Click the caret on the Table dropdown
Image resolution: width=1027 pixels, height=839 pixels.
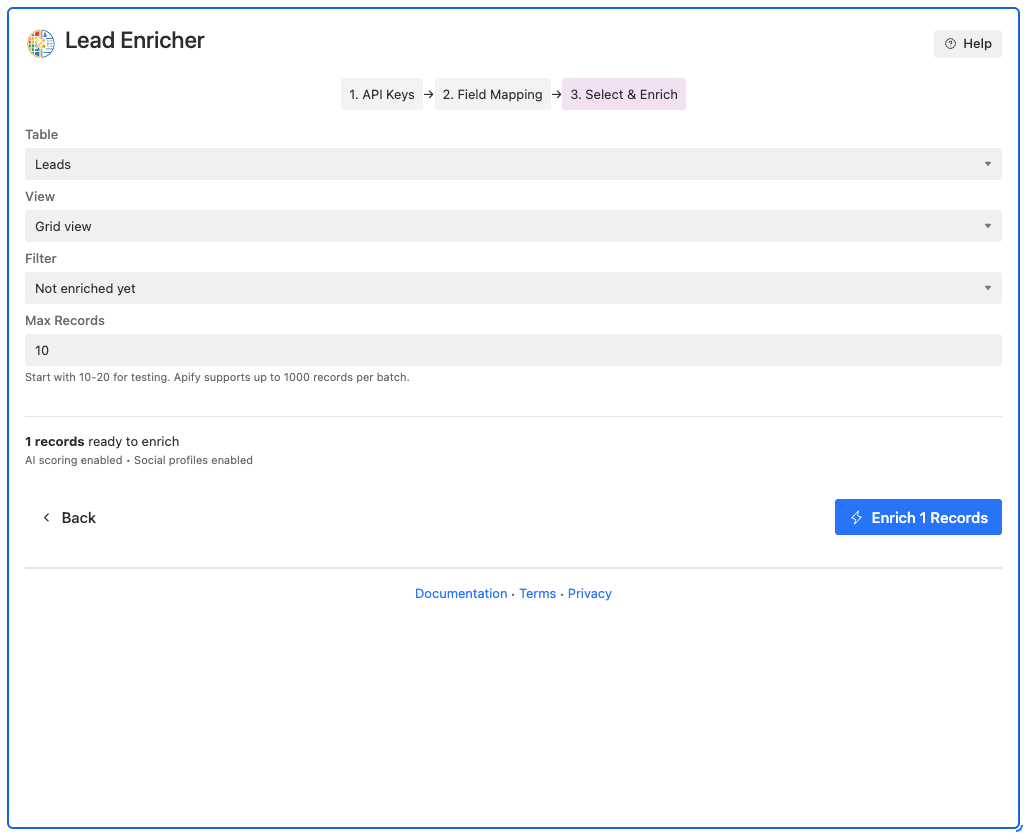[987, 164]
